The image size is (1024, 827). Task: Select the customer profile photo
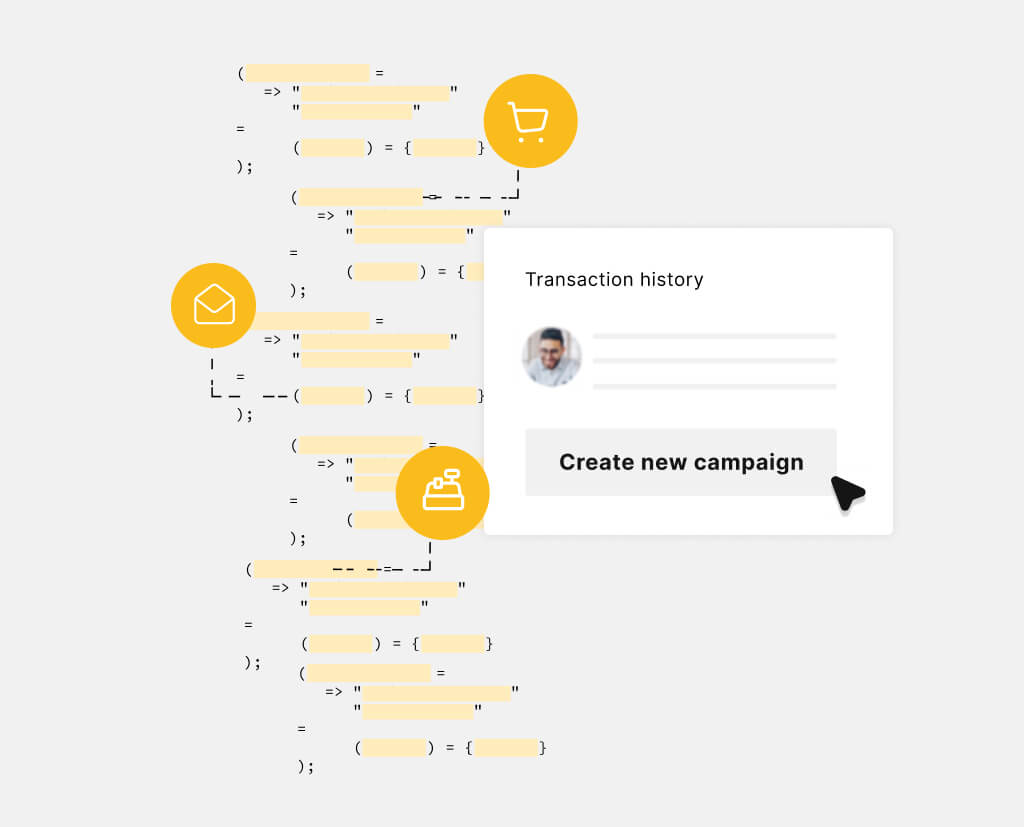tap(552, 357)
